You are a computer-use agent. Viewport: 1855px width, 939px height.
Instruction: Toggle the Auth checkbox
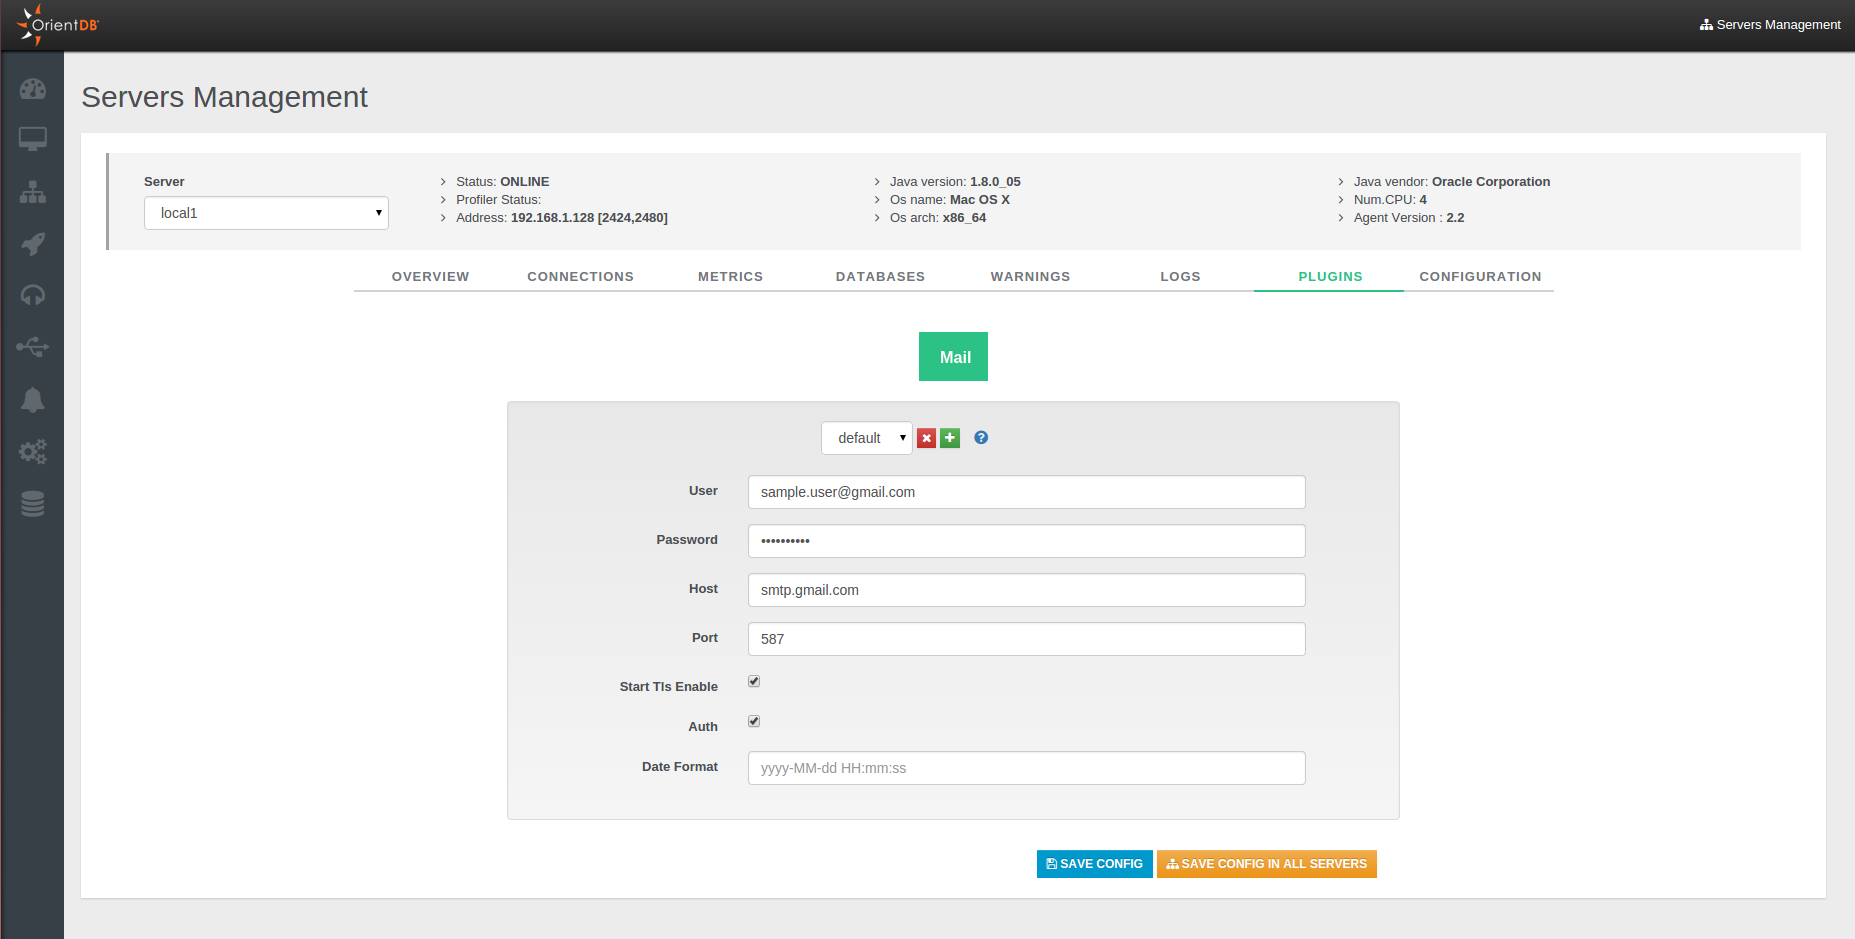tap(754, 721)
